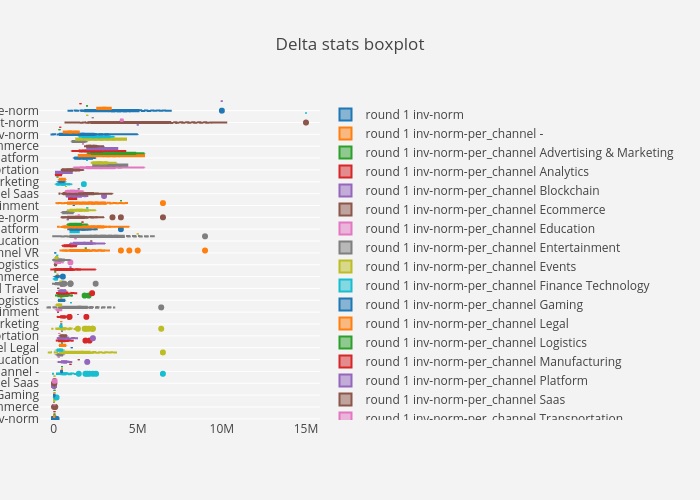The width and height of the screenshot is (700, 500).
Task: Click the brown outlier point near 15M
Action: point(306,122)
